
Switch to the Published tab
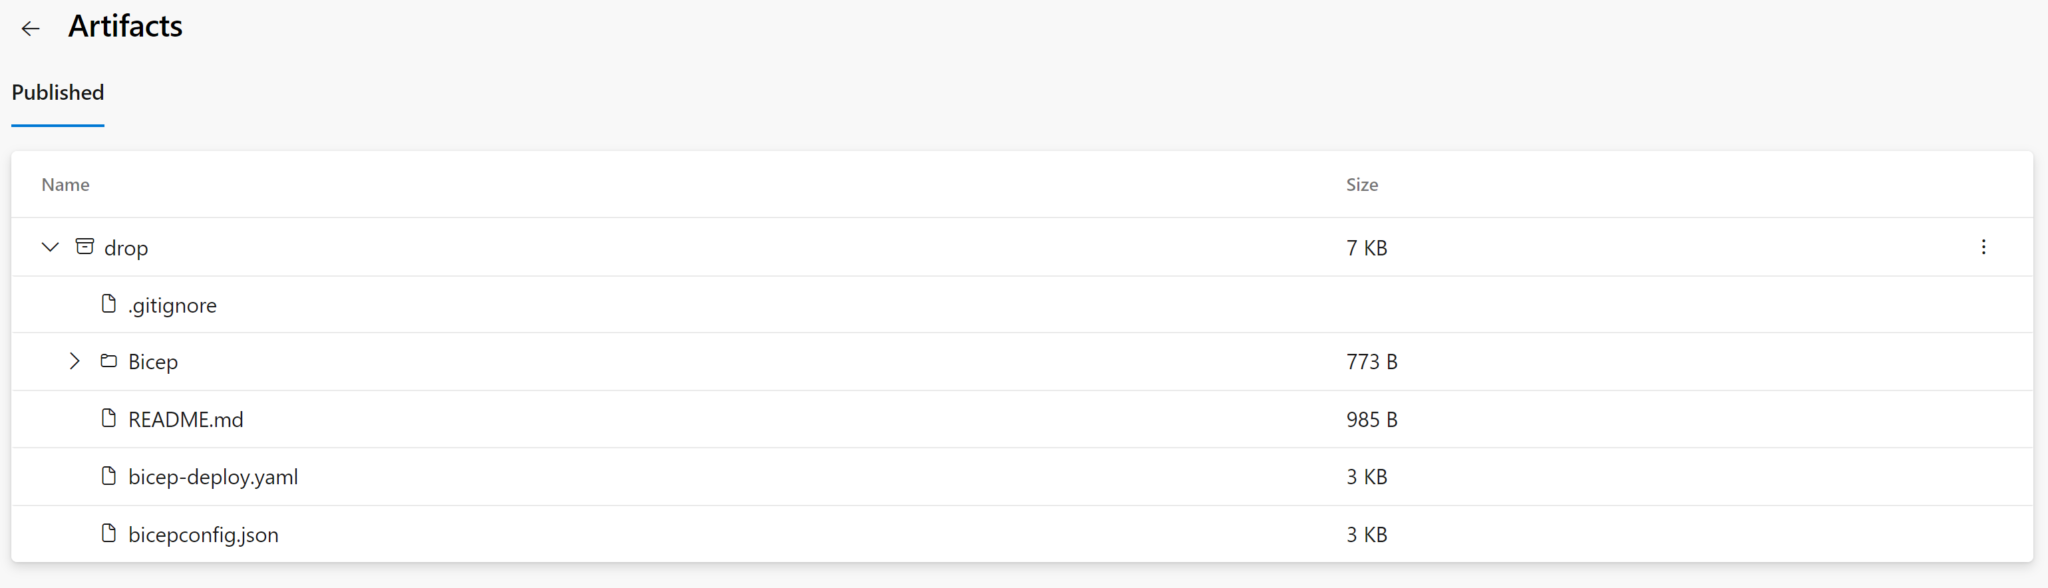(x=58, y=93)
